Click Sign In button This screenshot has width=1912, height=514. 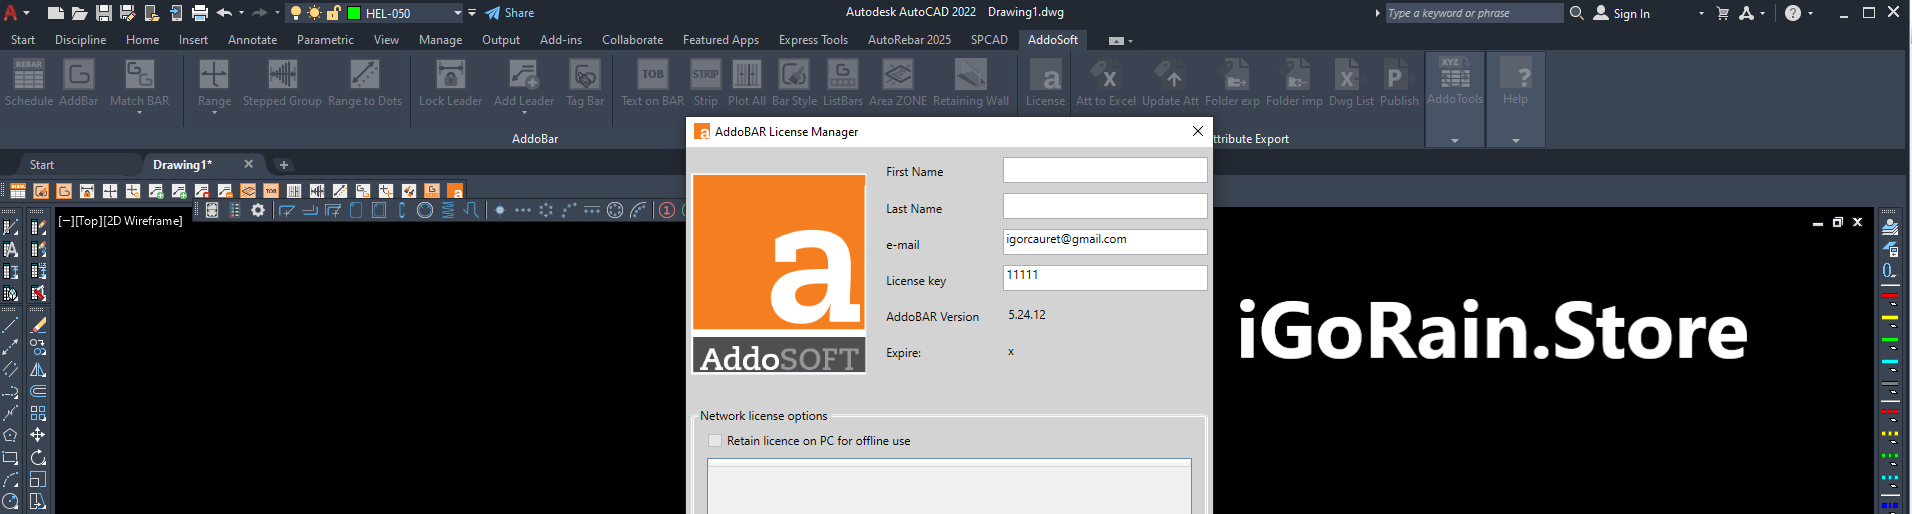(x=1622, y=13)
